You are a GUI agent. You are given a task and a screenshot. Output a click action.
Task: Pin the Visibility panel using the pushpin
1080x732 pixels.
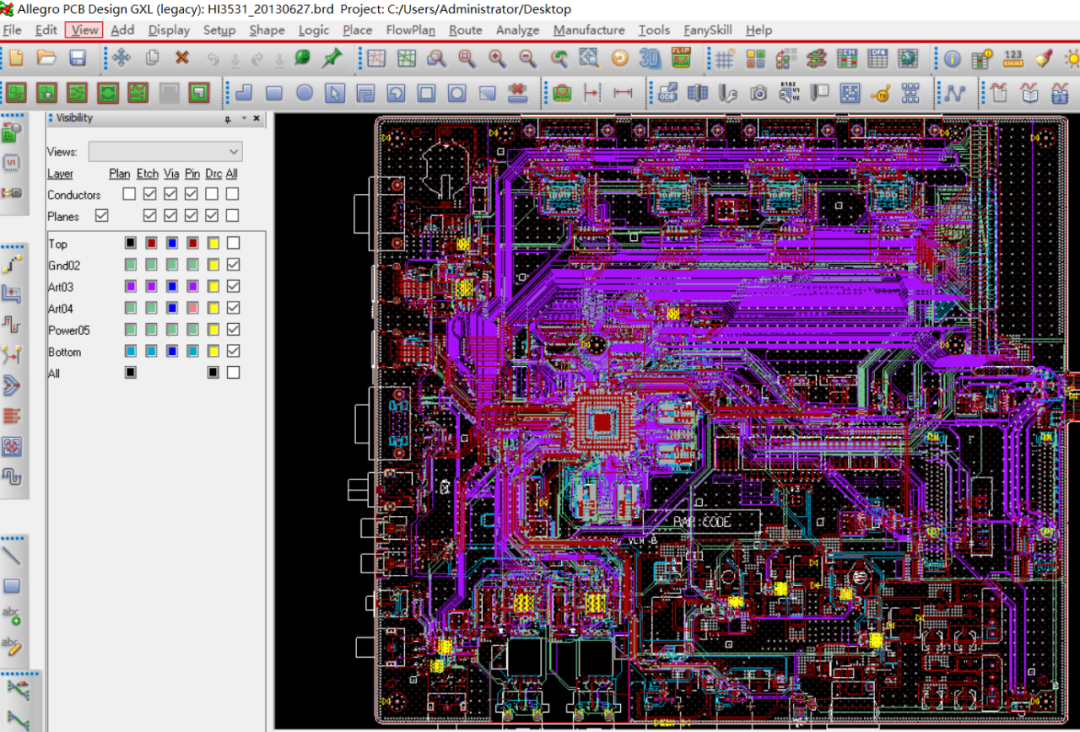[x=228, y=118]
